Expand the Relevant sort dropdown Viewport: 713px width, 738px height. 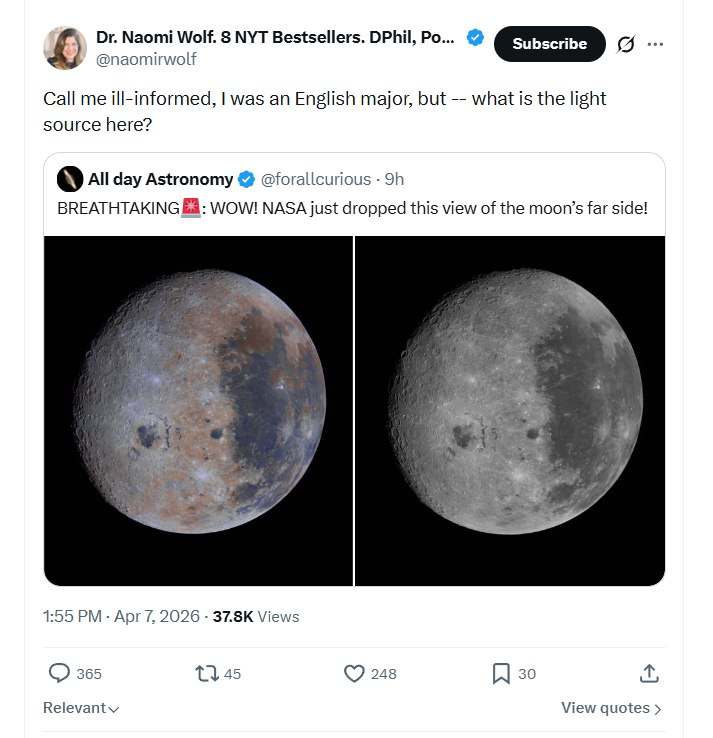[81, 708]
